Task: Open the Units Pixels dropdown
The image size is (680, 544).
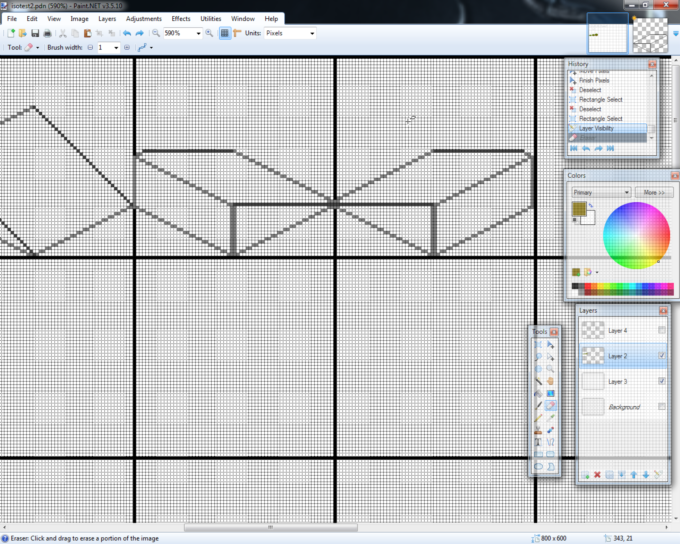Action: tap(312, 33)
